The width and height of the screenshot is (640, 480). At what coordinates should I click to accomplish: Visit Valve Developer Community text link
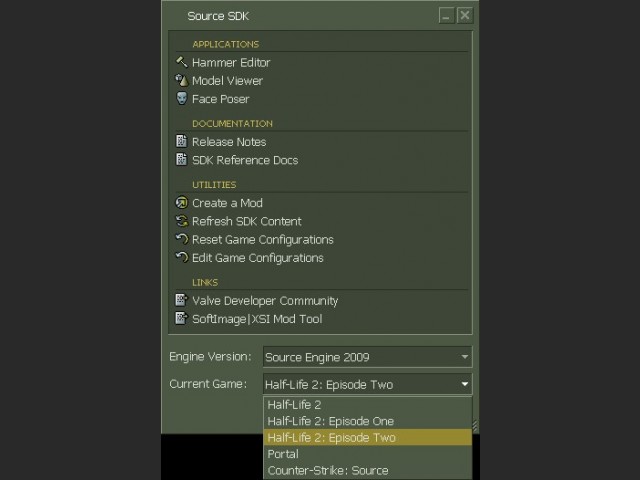click(265, 301)
